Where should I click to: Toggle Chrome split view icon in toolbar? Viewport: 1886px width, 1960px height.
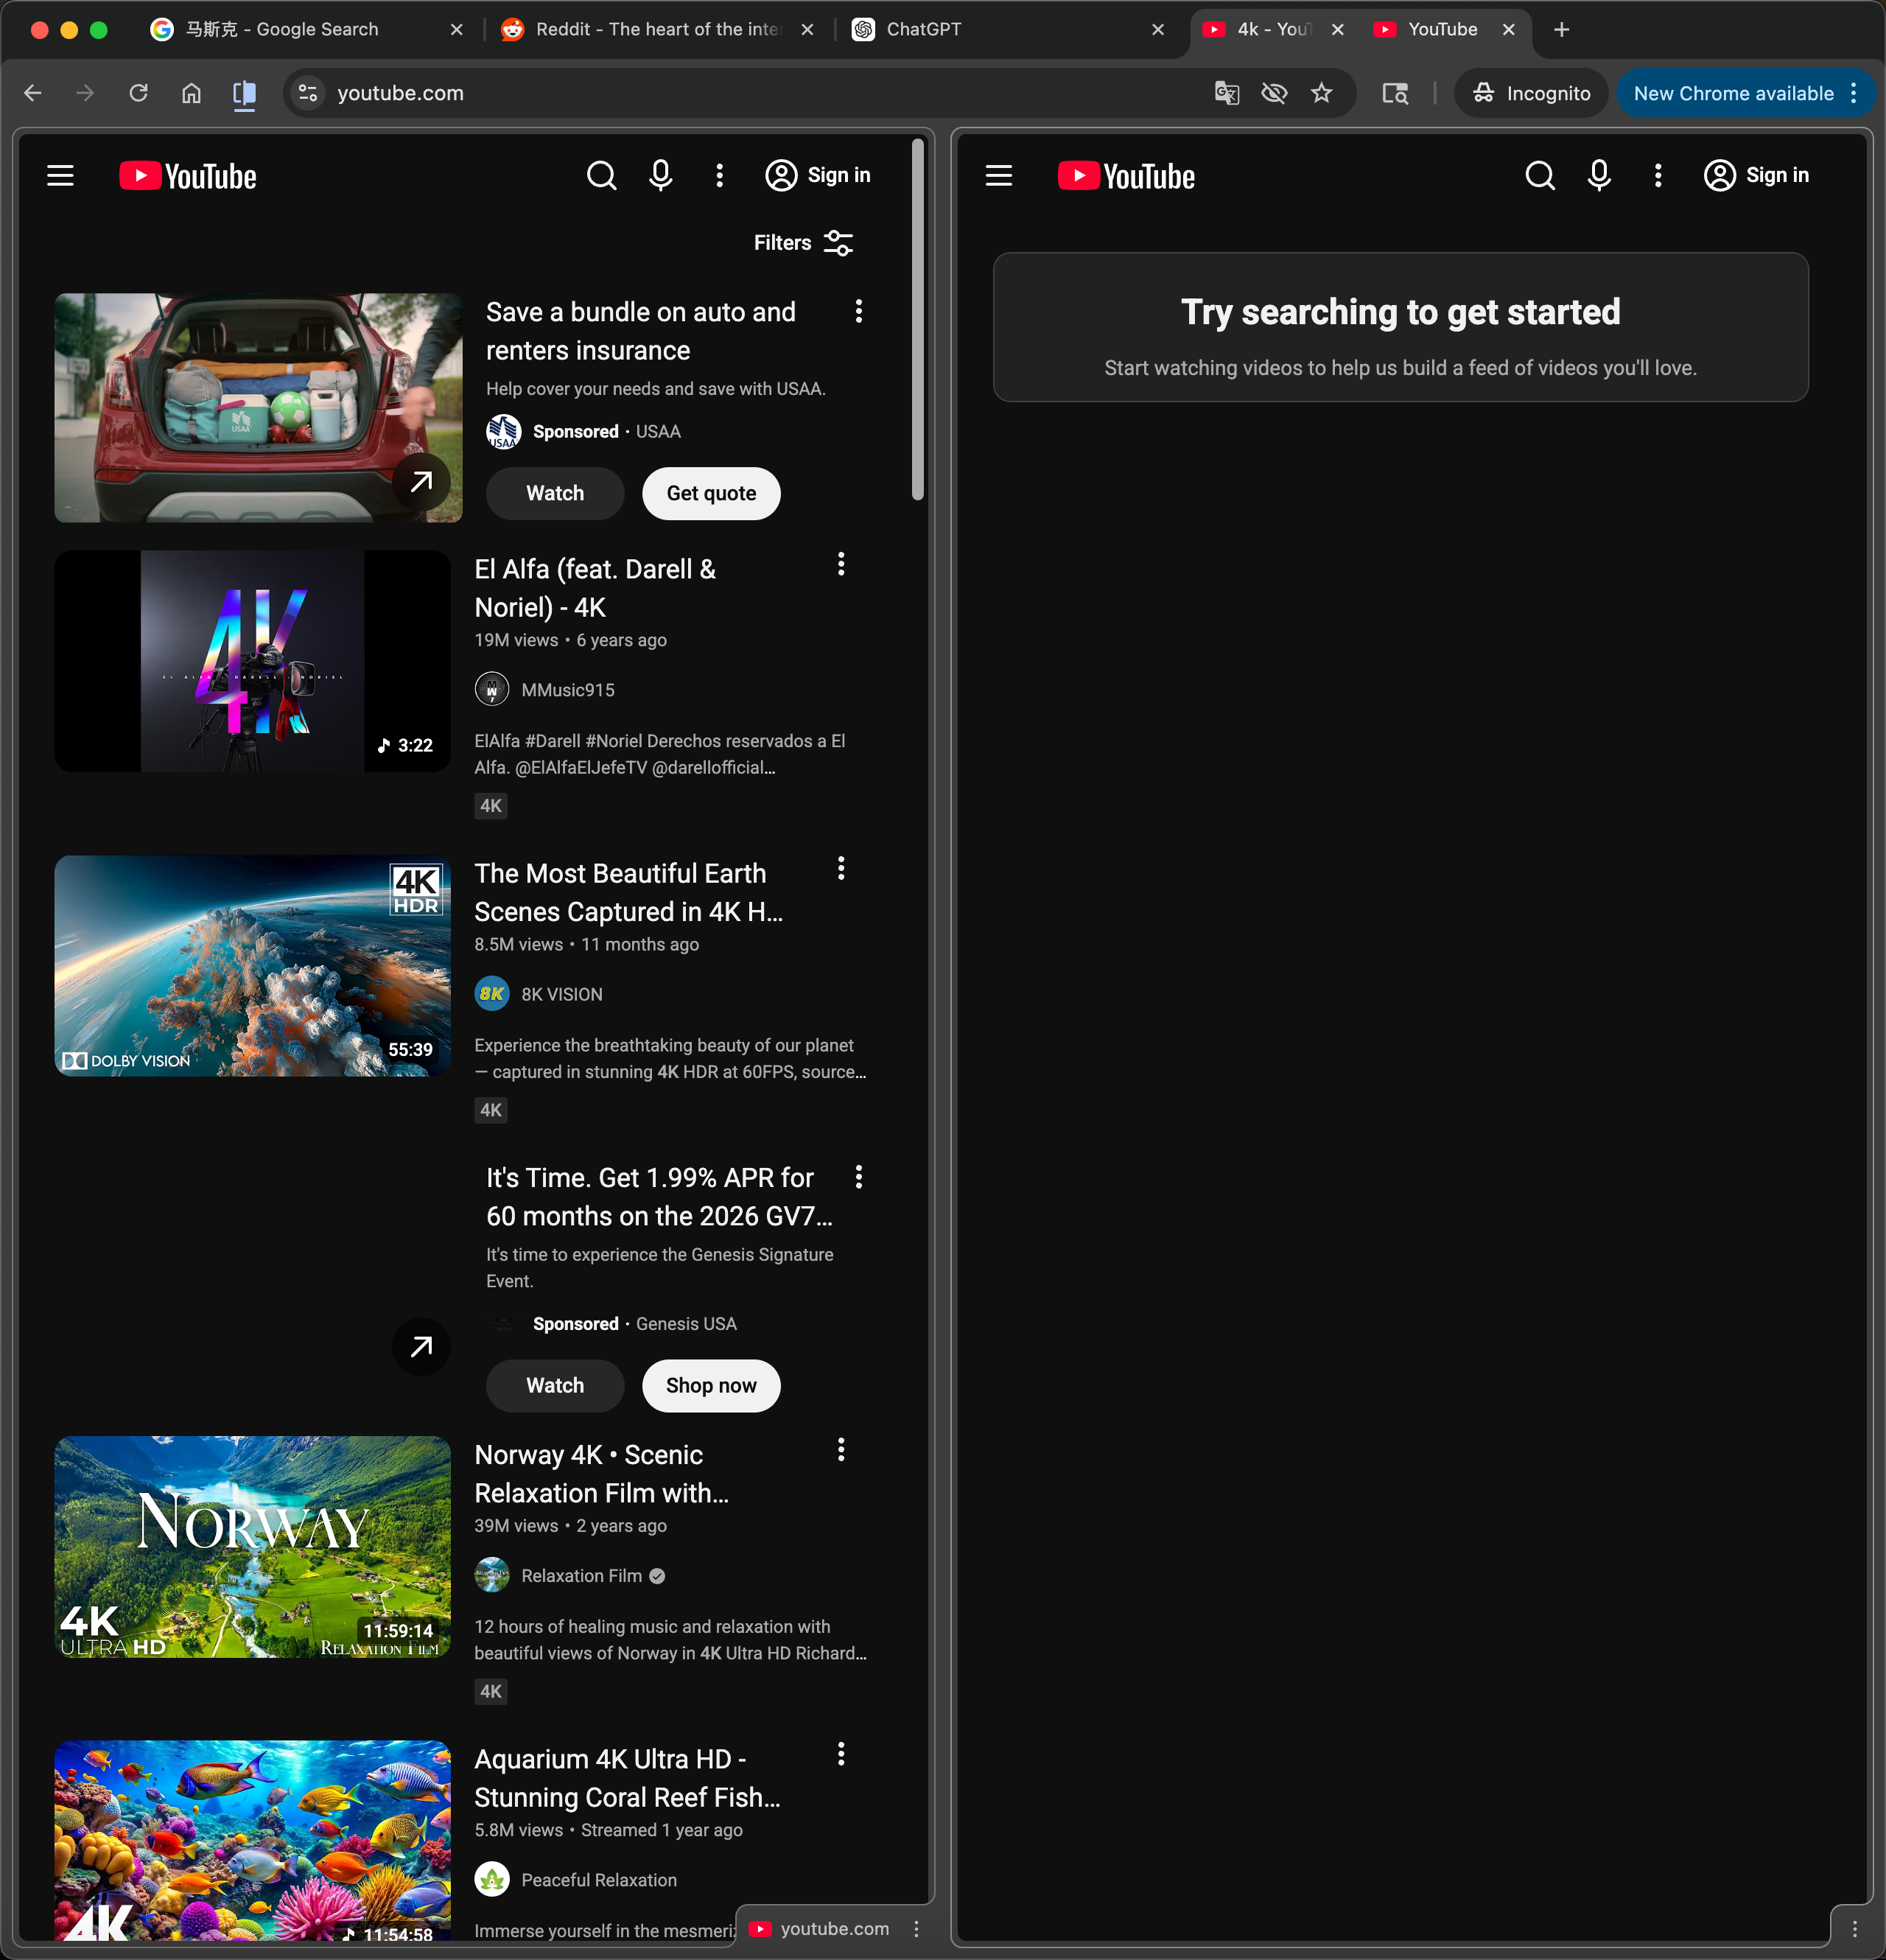point(244,94)
